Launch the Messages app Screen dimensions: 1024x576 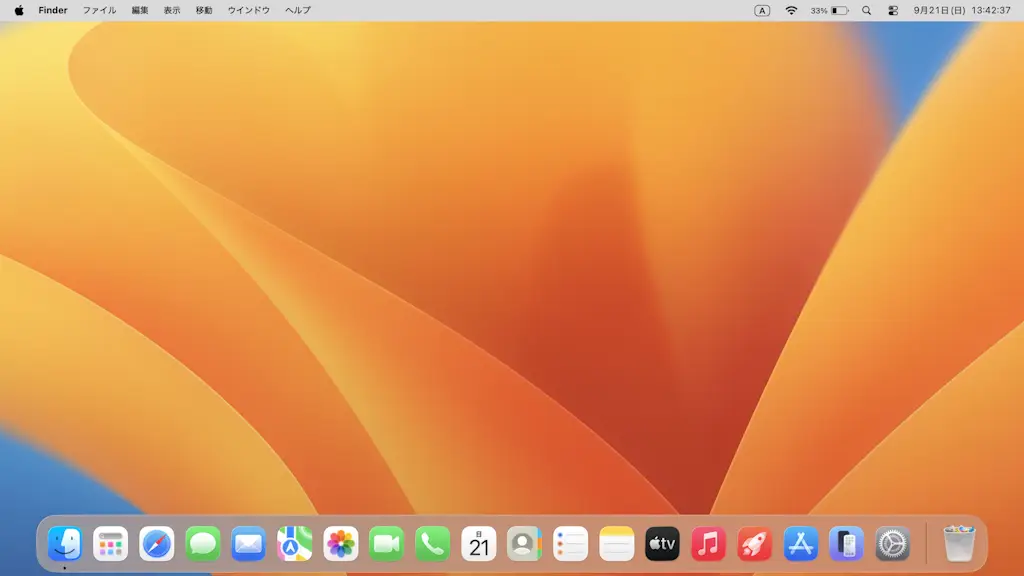(x=204, y=545)
